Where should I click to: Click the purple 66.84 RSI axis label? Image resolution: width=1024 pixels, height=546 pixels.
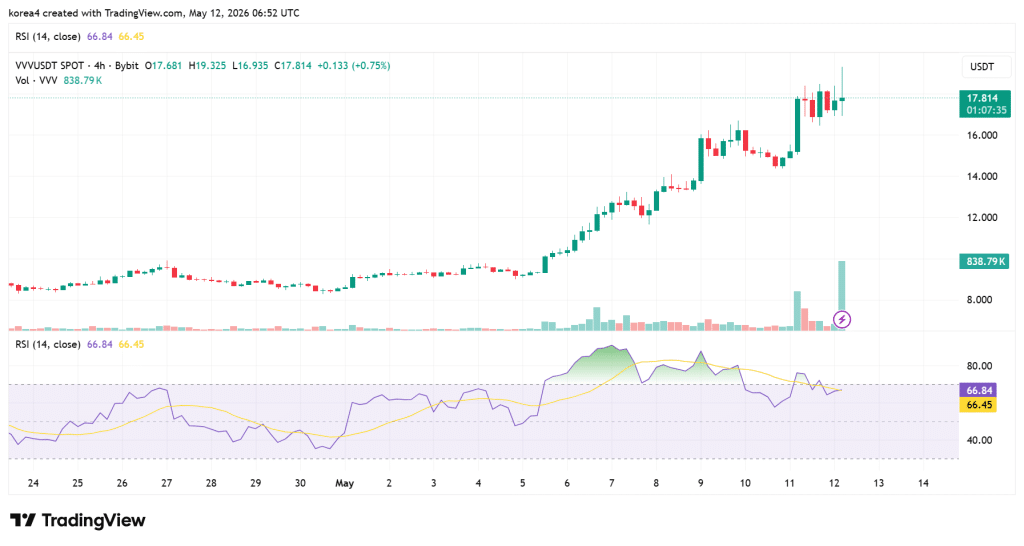(x=979, y=391)
